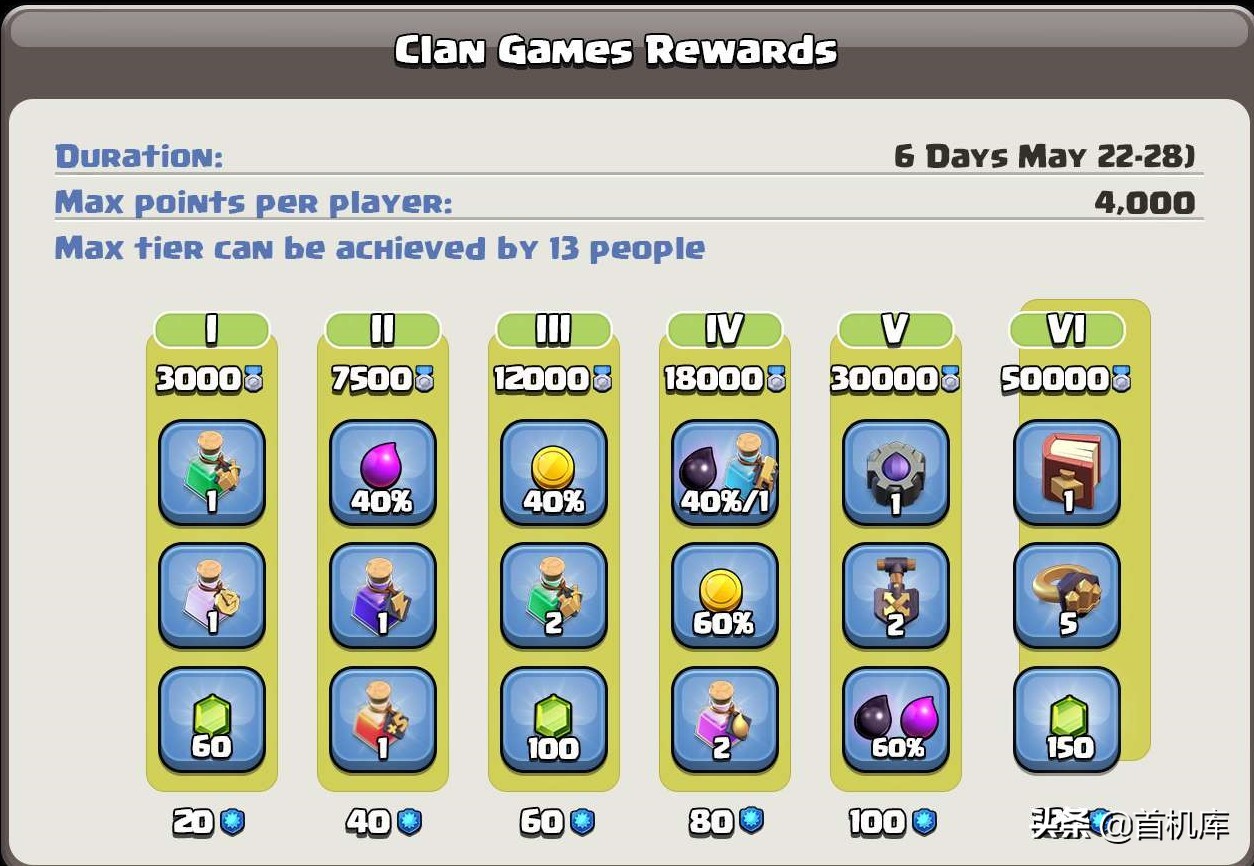Viewport: 1254px width, 866px height.
Task: Choose the 40%/1 dark elixir potion reward
Action: [x=725, y=473]
